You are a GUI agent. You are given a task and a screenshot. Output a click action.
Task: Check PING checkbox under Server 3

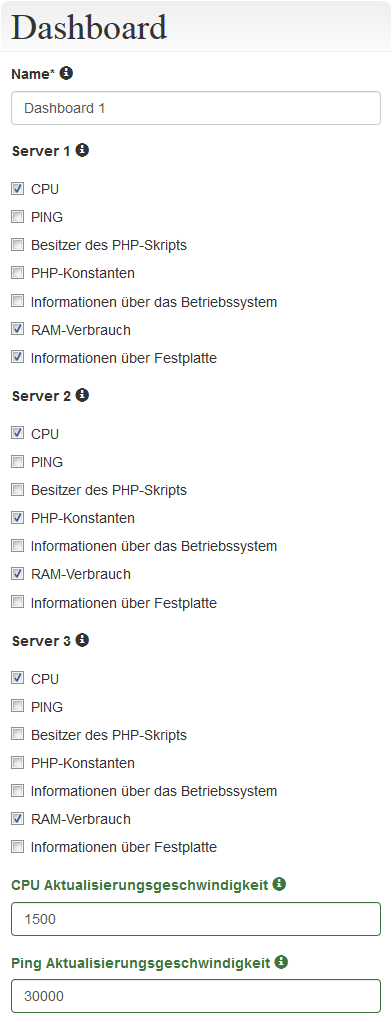[x=18, y=706]
